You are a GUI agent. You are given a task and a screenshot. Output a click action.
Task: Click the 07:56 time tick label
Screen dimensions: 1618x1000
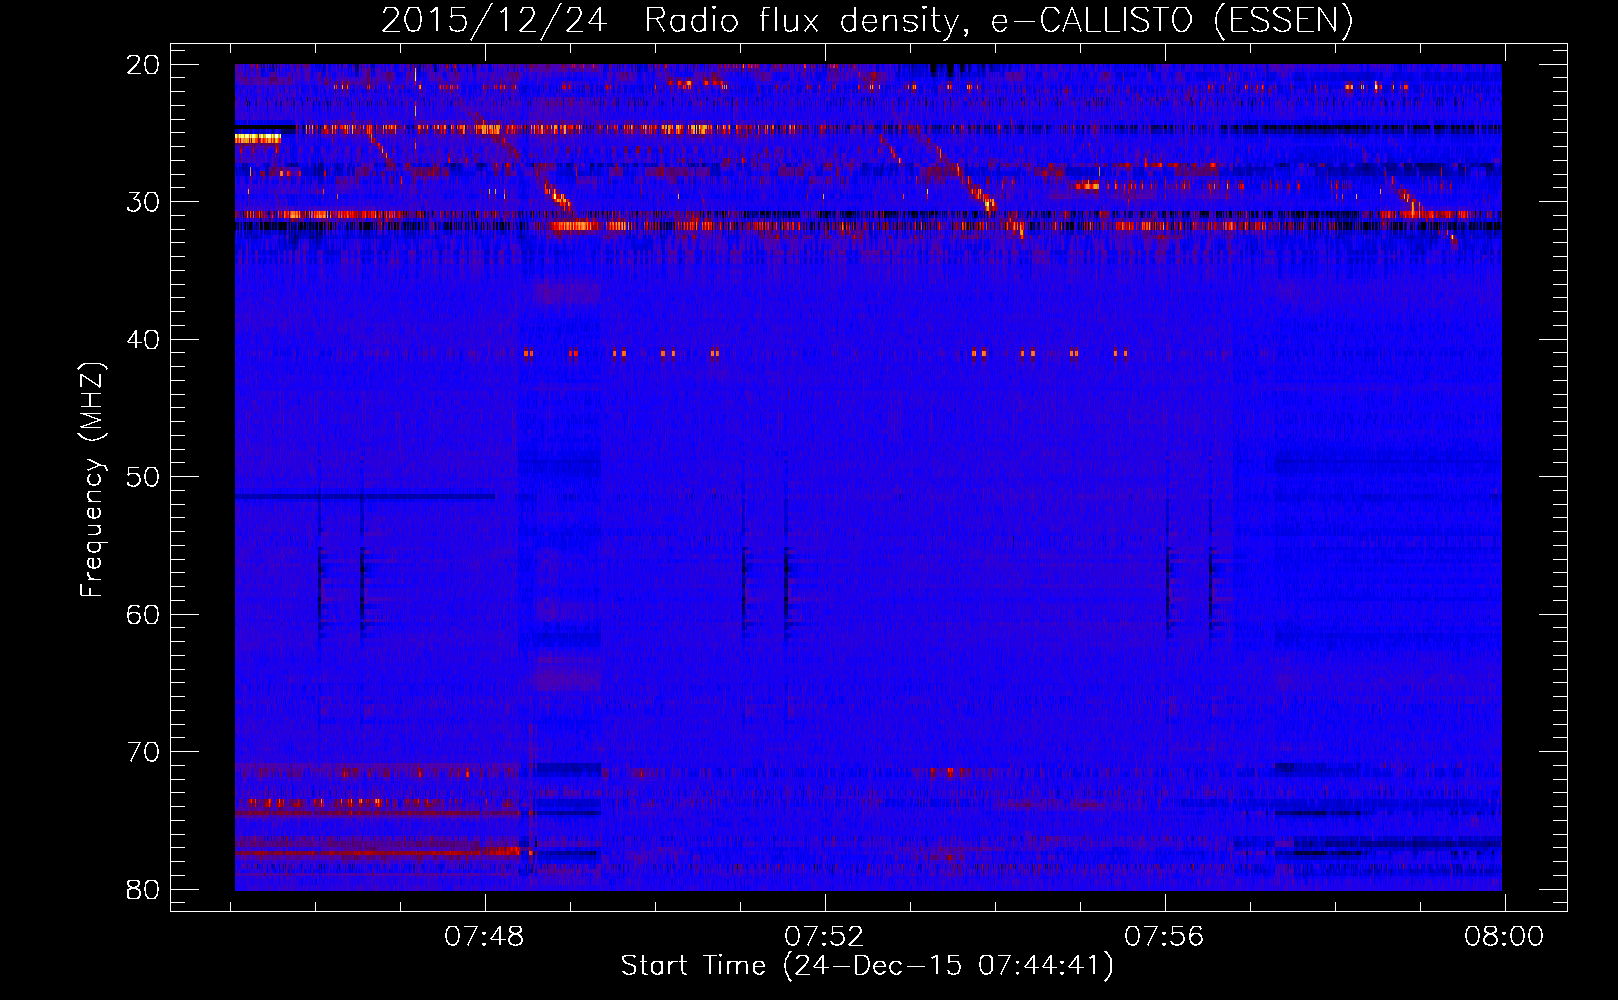tap(1165, 937)
